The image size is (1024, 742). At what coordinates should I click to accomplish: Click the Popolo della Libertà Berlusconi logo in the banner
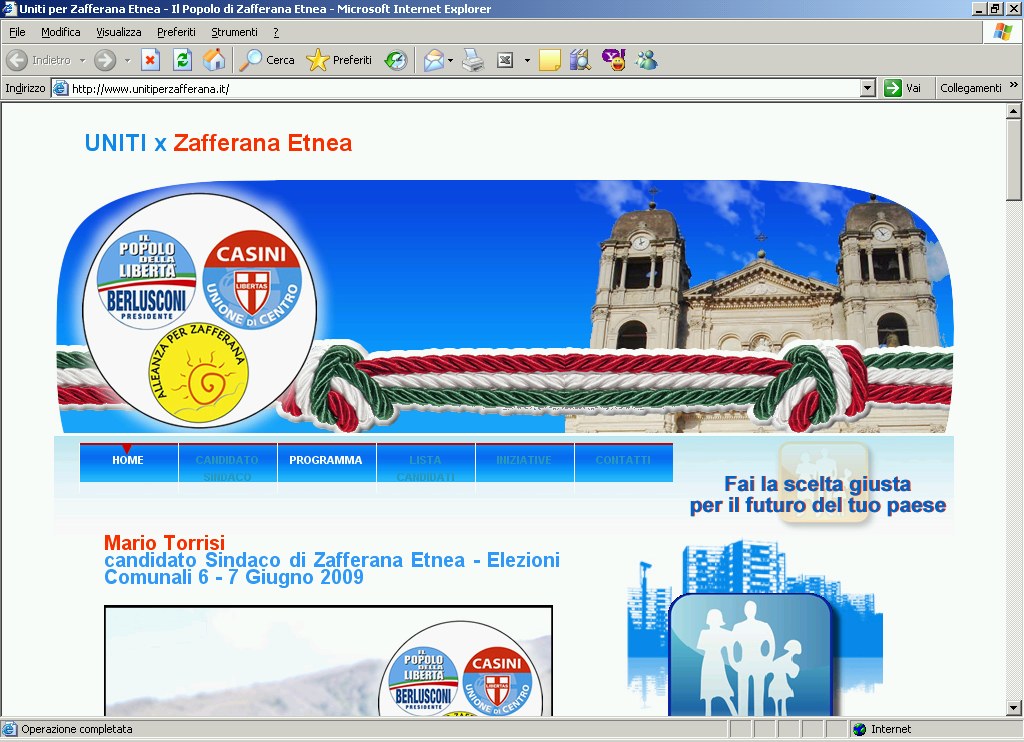(x=146, y=279)
